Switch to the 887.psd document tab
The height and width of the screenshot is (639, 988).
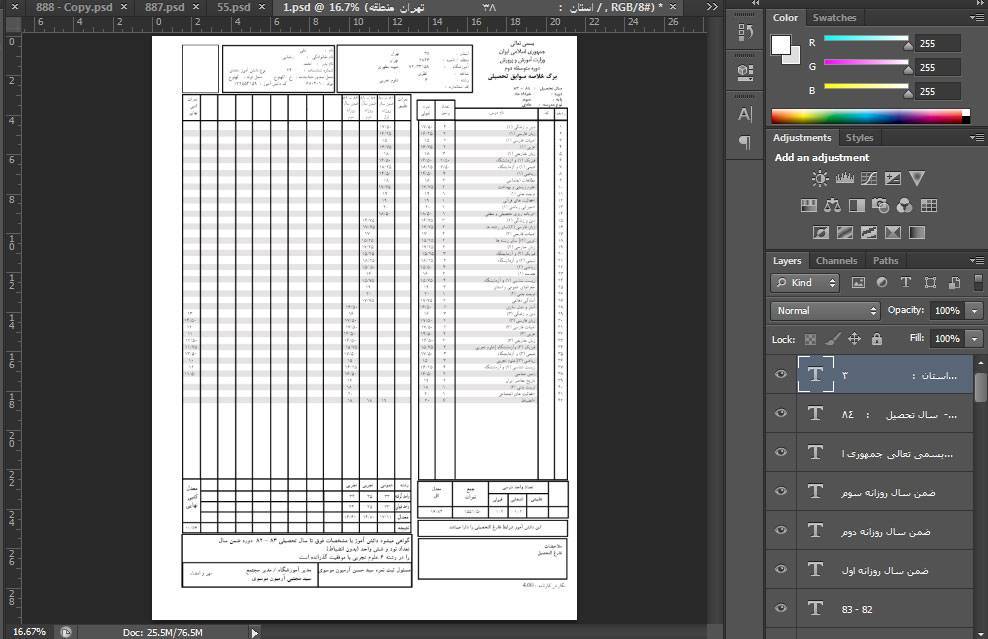(x=164, y=7)
